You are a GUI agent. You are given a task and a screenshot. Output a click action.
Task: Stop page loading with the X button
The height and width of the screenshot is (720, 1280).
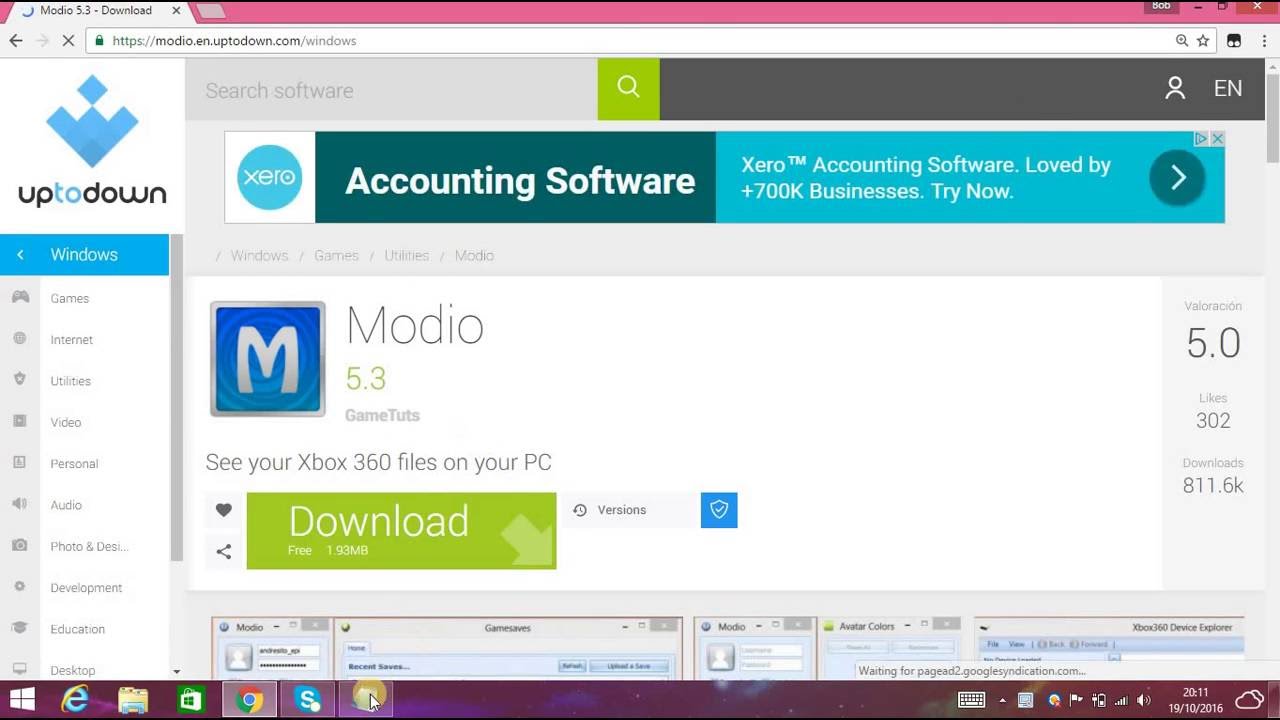pos(69,41)
